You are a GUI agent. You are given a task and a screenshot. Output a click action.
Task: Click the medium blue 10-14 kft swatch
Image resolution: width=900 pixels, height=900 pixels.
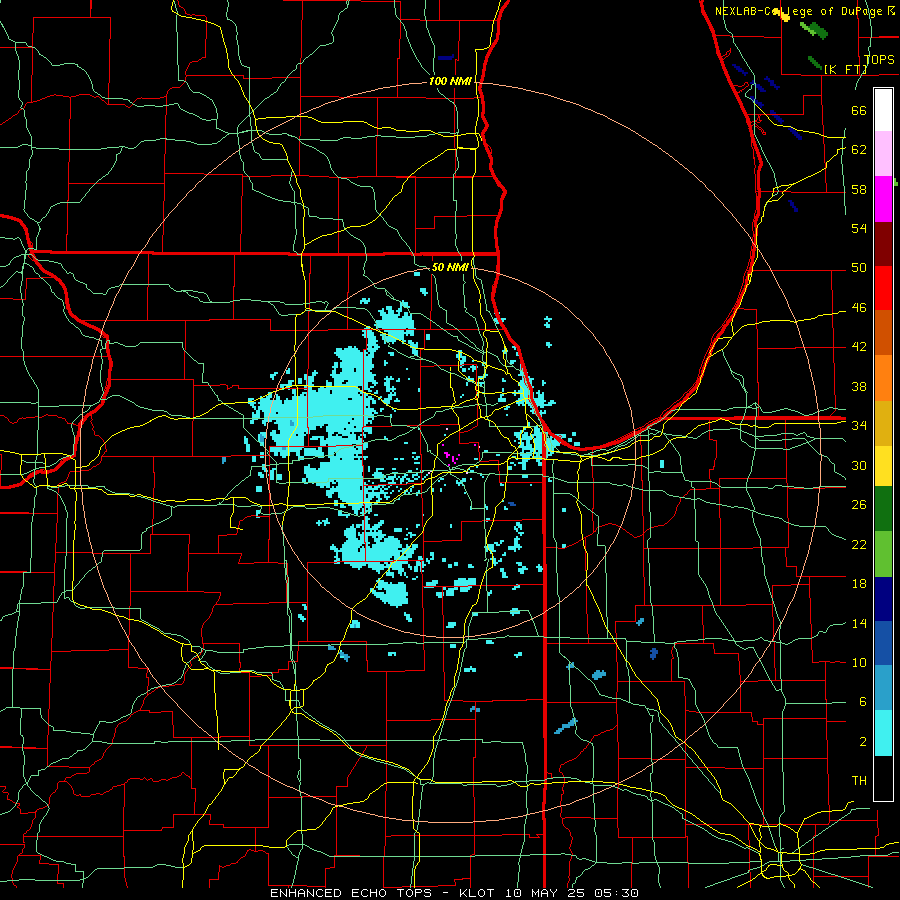click(x=883, y=643)
